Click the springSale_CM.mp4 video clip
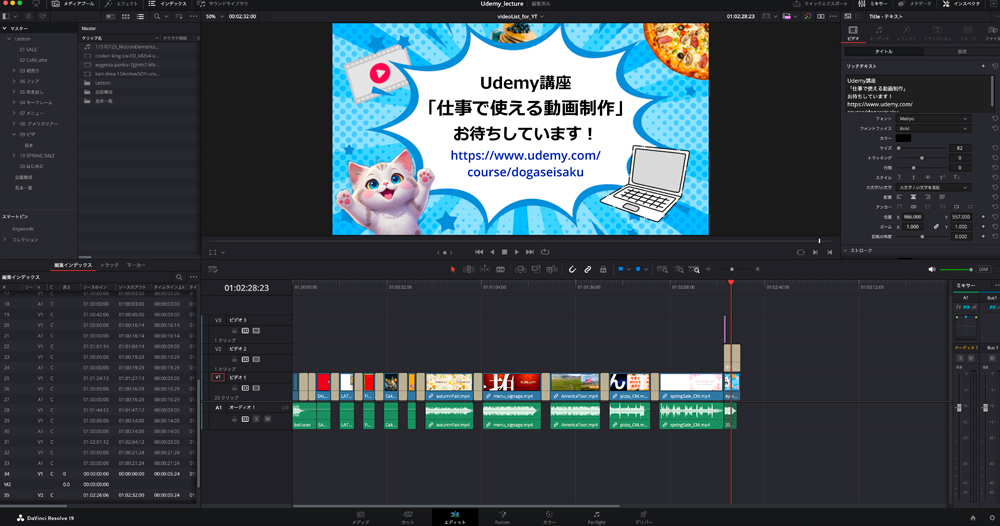 691,383
